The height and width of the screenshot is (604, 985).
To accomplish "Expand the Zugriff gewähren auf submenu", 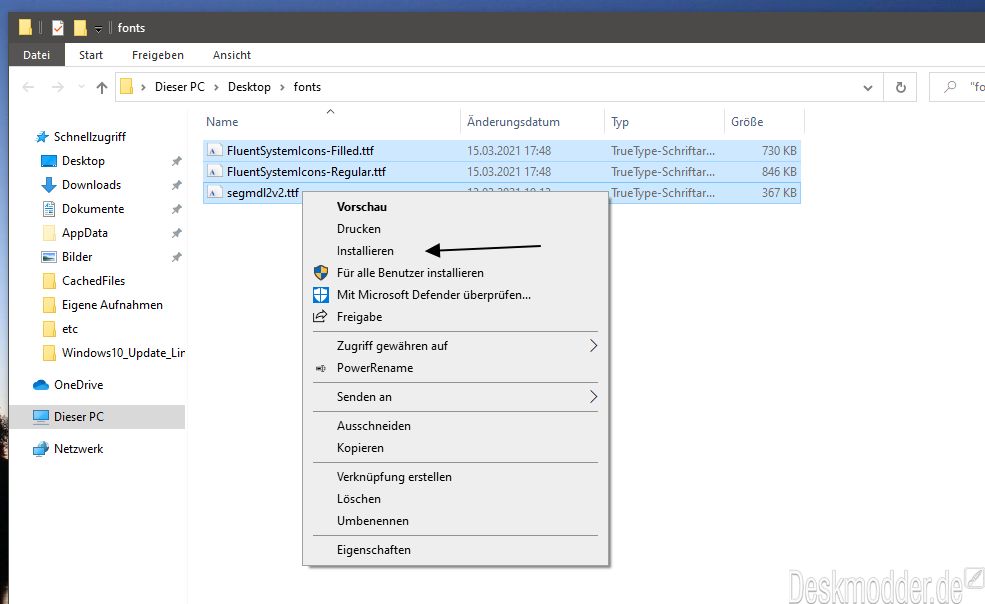I will (592, 346).
